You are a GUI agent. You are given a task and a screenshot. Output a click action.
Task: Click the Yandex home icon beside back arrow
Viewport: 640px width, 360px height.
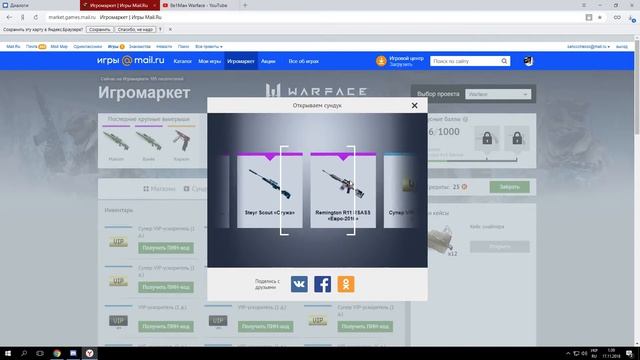tap(22, 17)
